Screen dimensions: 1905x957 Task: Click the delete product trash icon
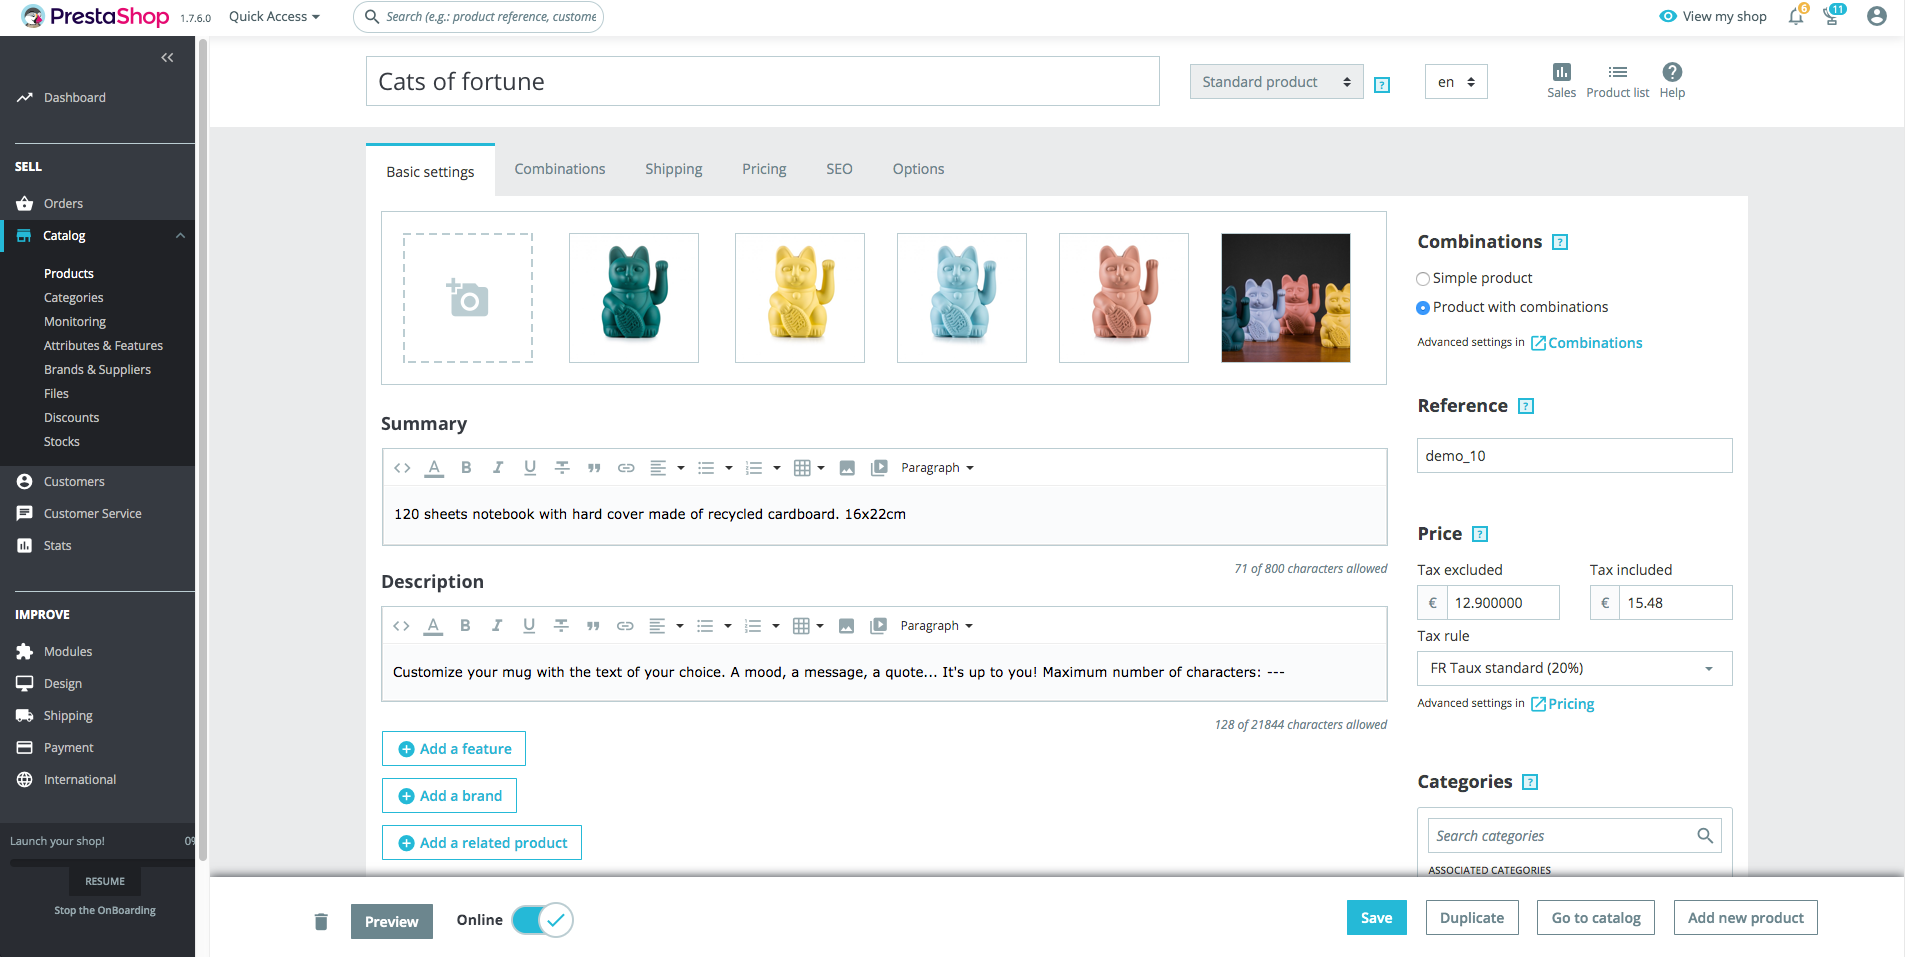321,921
